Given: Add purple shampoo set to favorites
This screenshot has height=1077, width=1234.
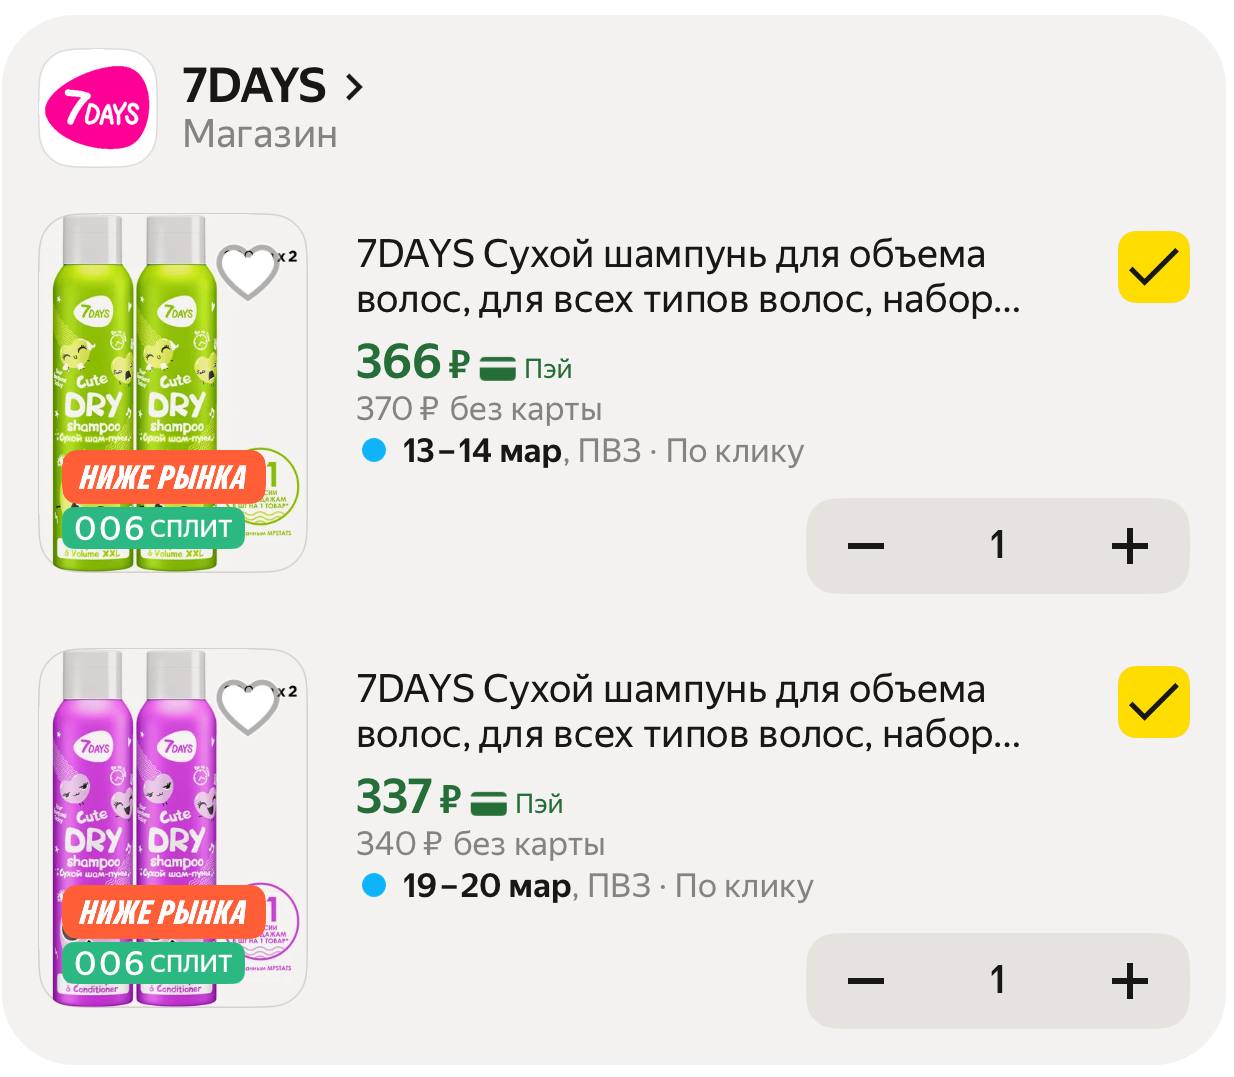Looking at the screenshot, I should [248, 707].
